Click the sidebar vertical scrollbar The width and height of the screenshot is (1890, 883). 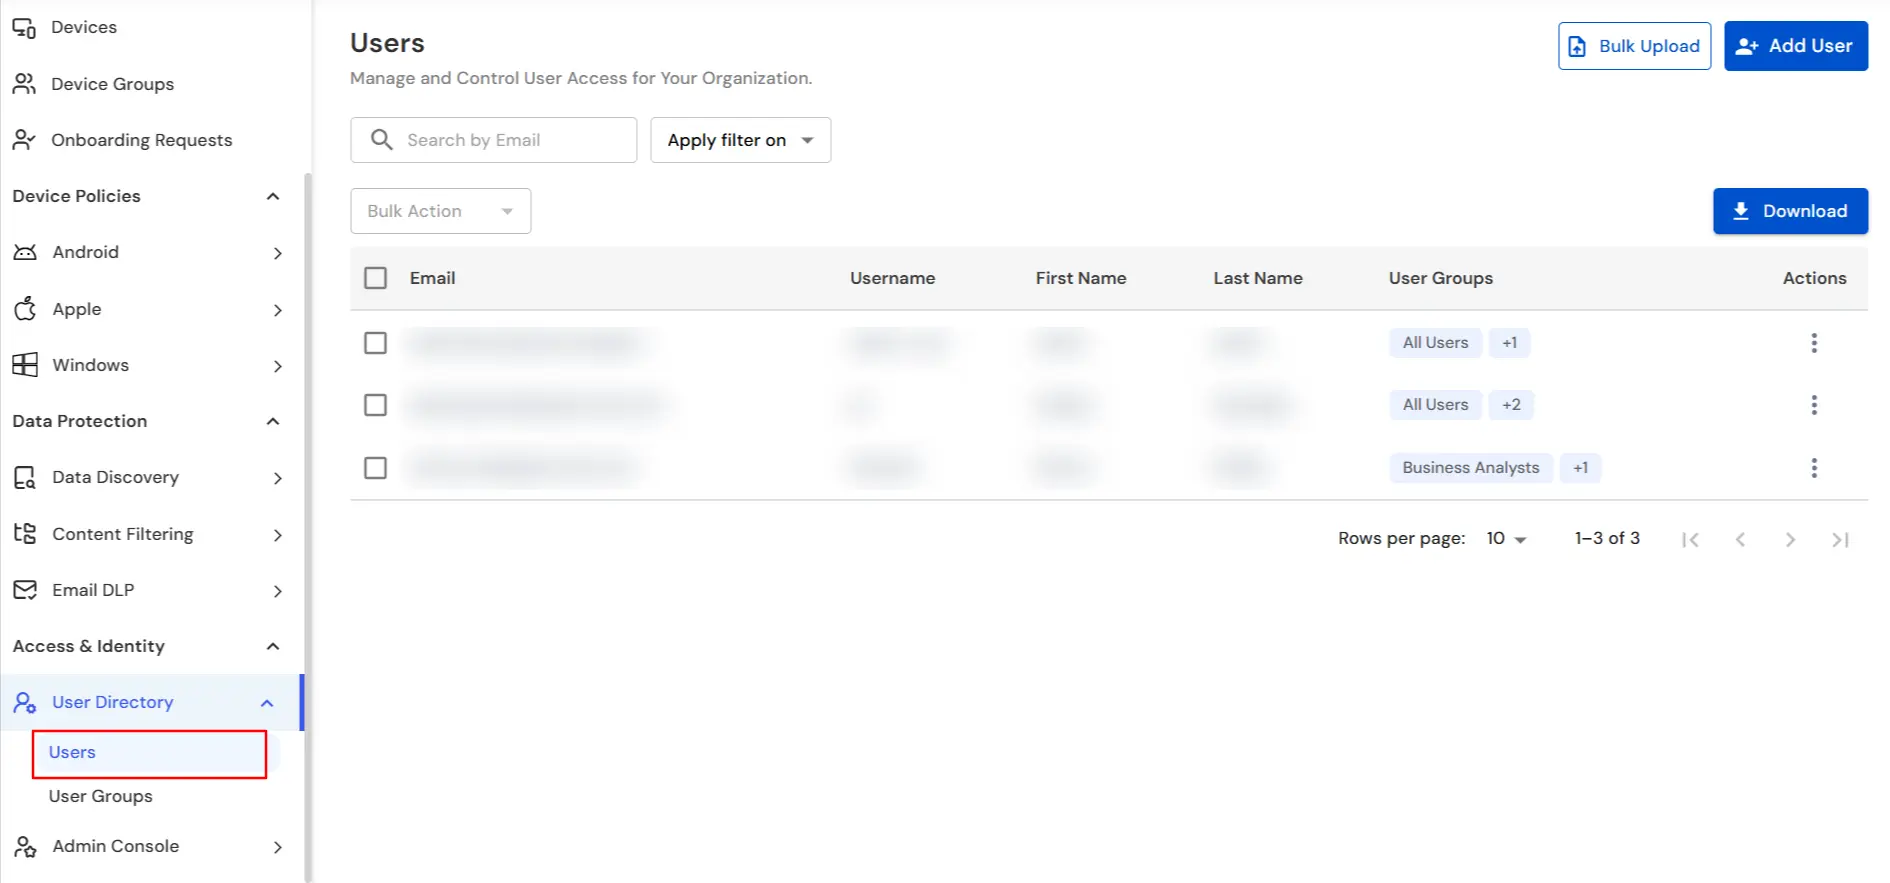pos(307,528)
